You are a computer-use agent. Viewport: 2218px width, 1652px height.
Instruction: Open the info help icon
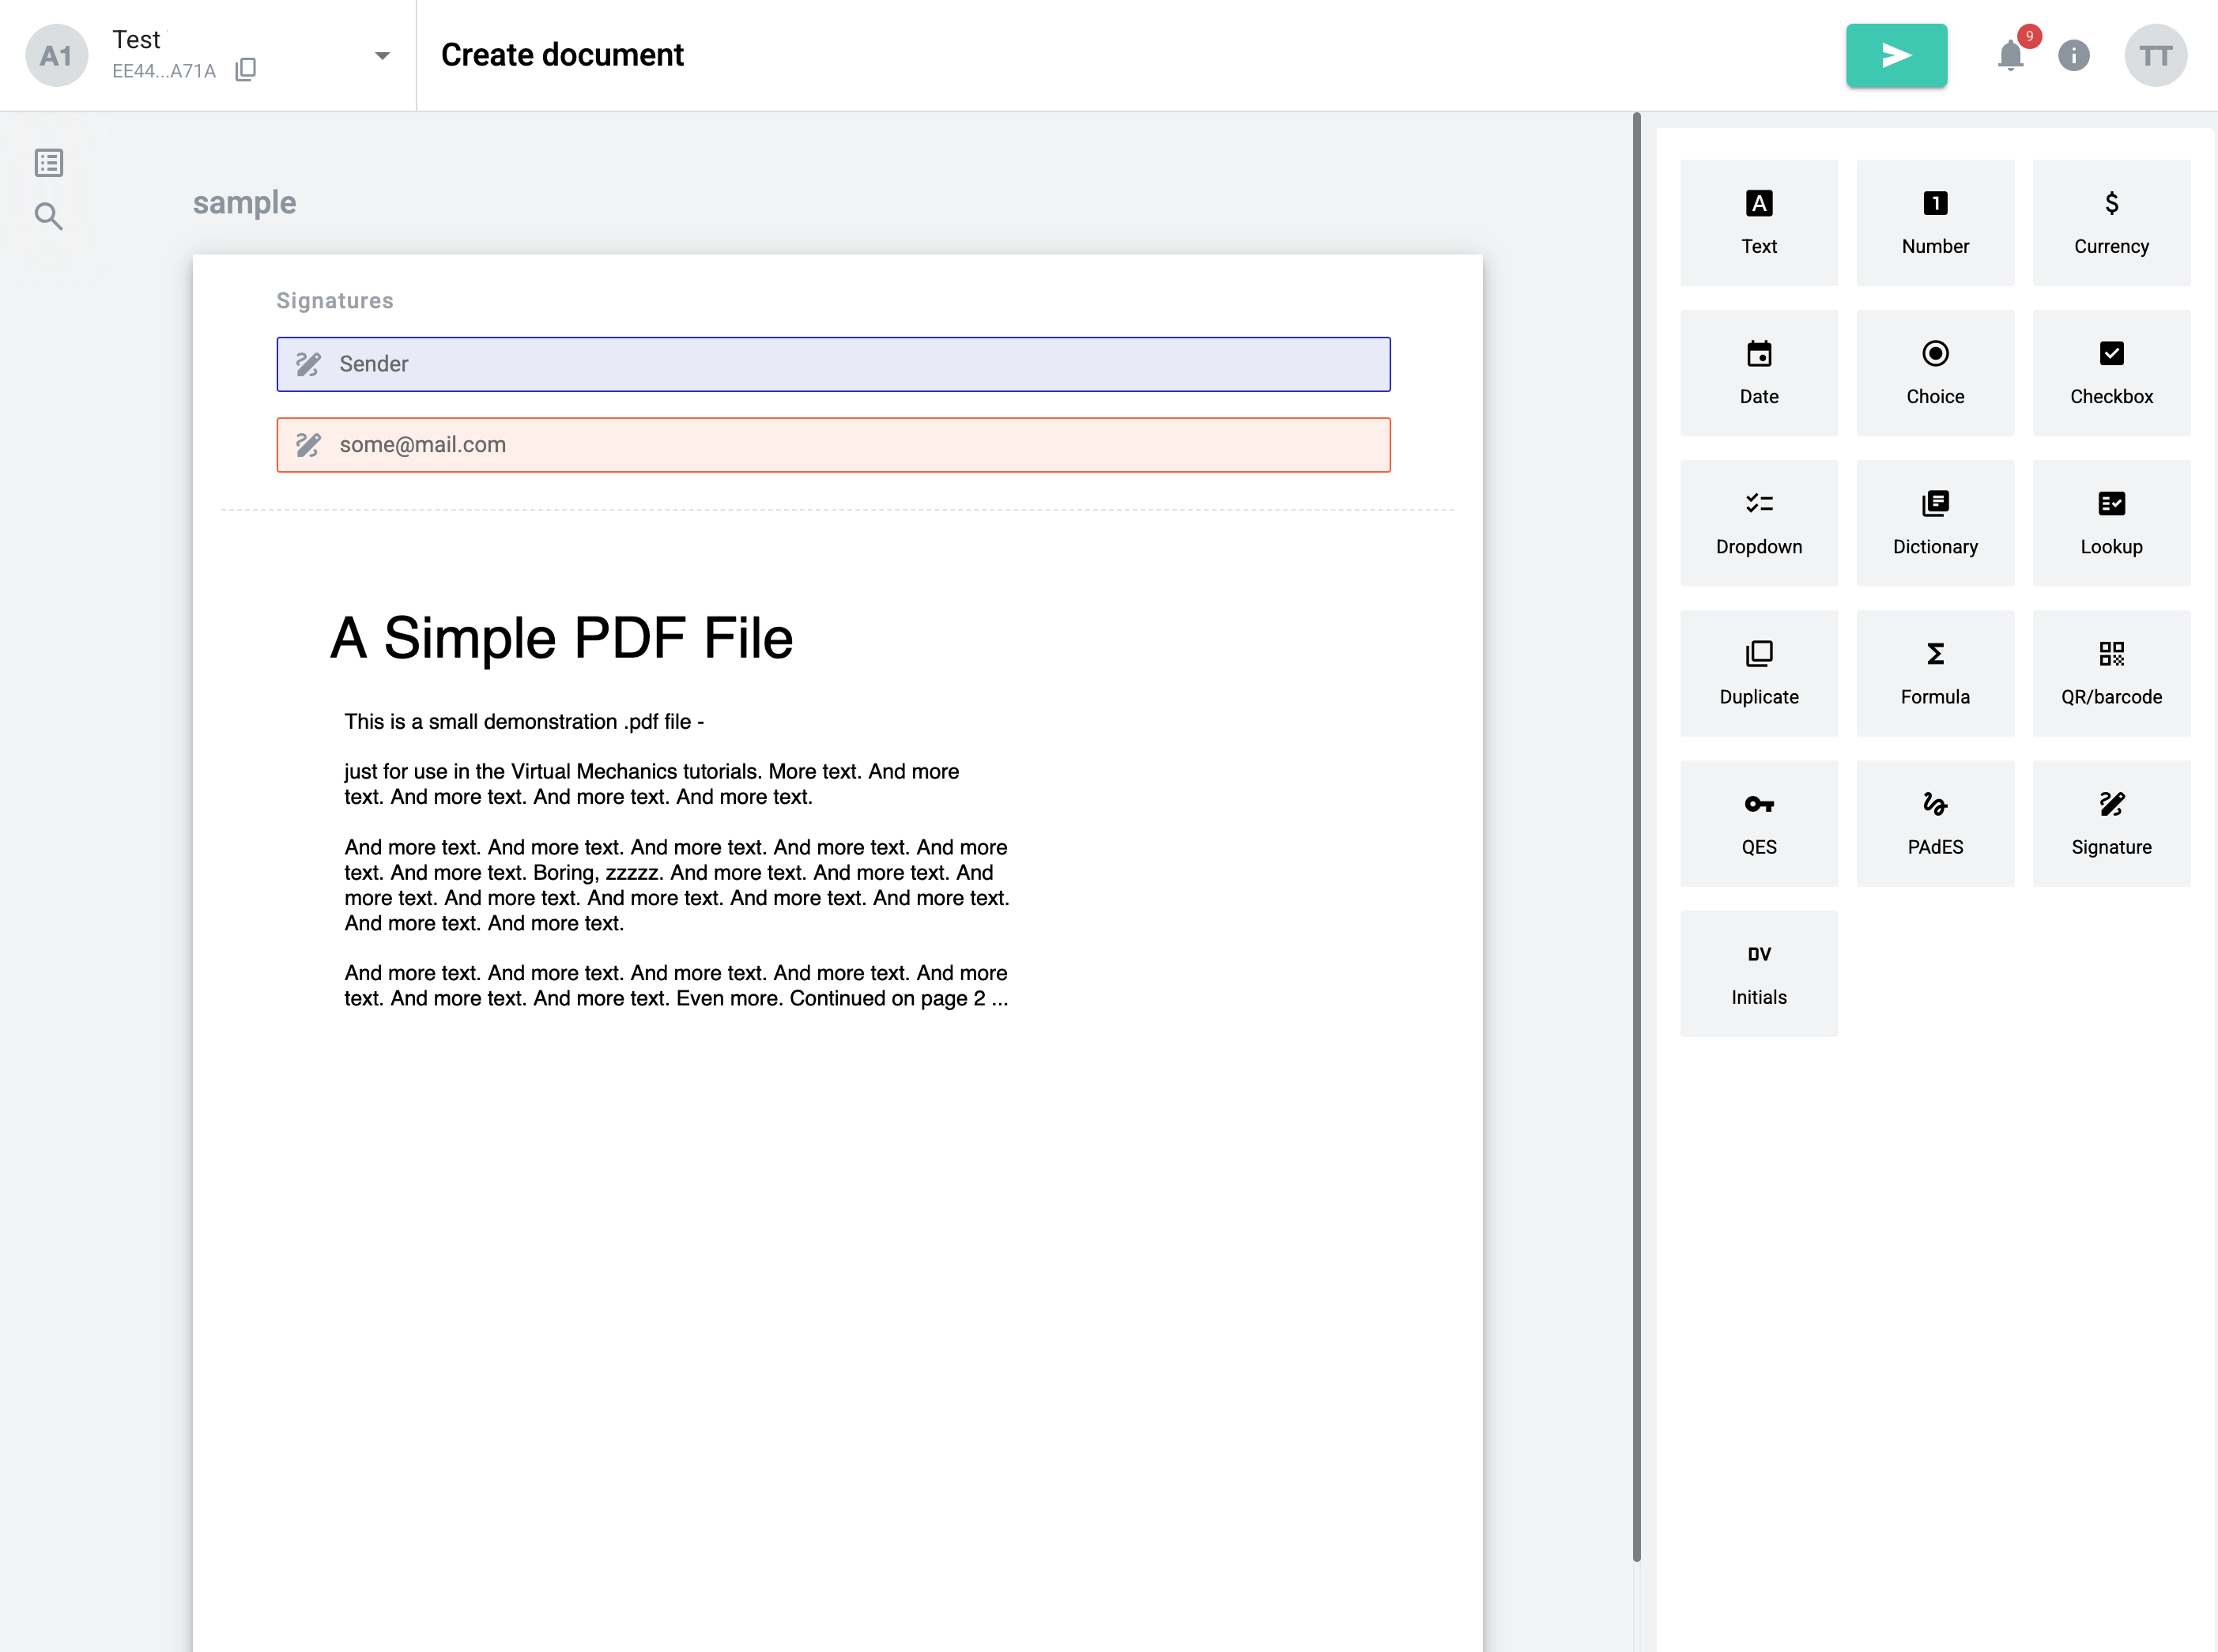[2073, 55]
